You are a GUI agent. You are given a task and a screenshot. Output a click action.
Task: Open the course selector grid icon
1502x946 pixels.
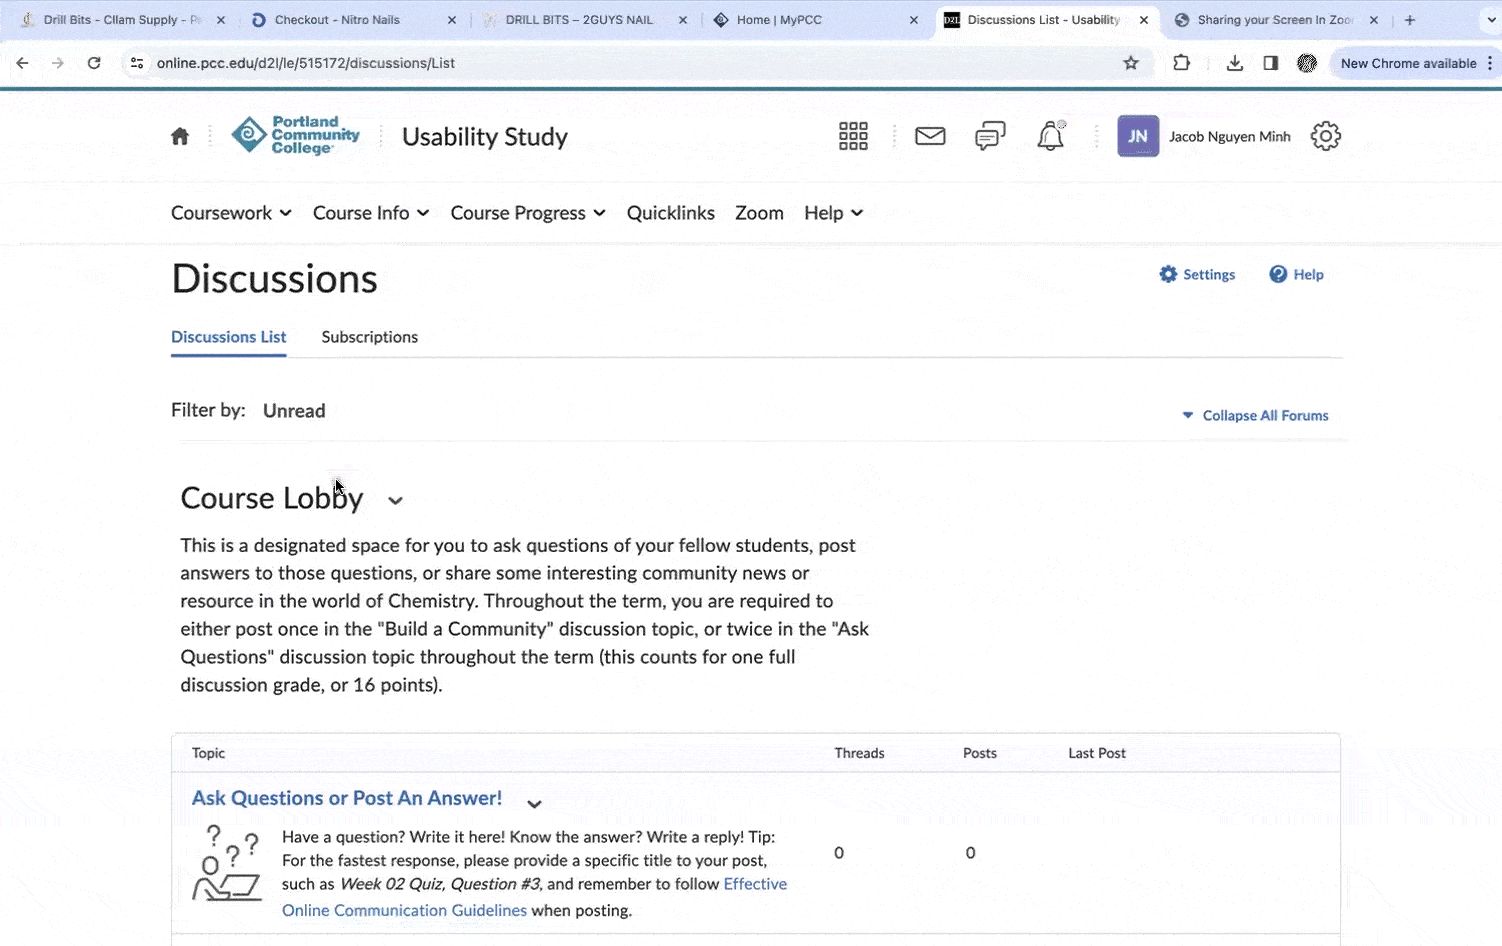pos(853,136)
